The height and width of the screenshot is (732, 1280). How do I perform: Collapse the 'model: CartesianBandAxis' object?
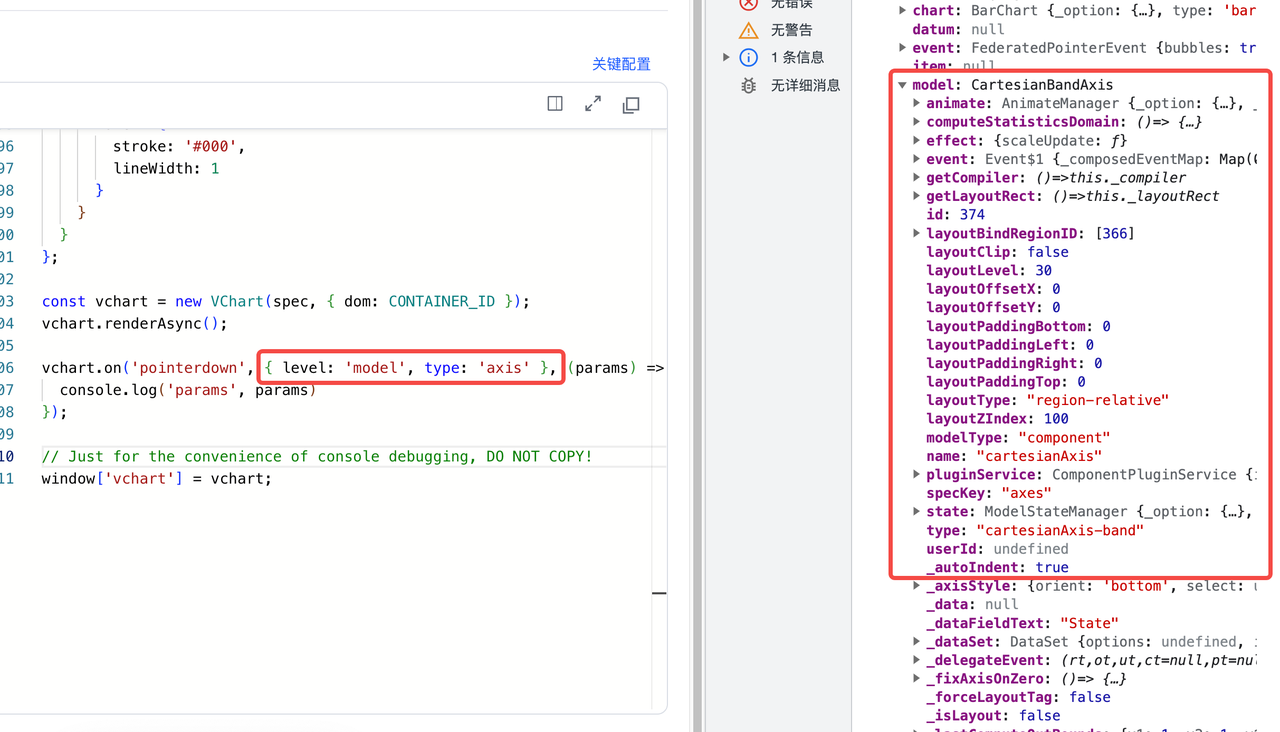903,85
